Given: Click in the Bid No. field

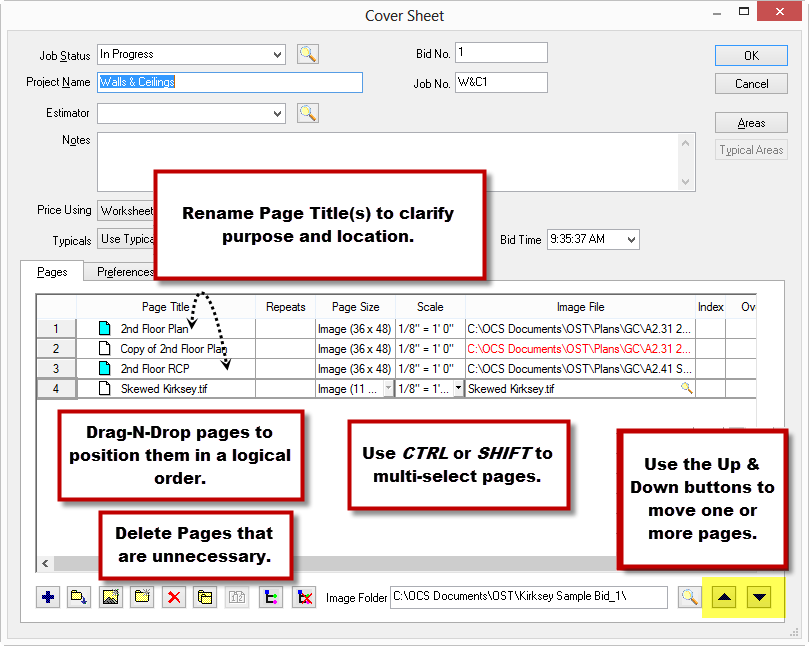Looking at the screenshot, I should pyautogui.click(x=501, y=53).
